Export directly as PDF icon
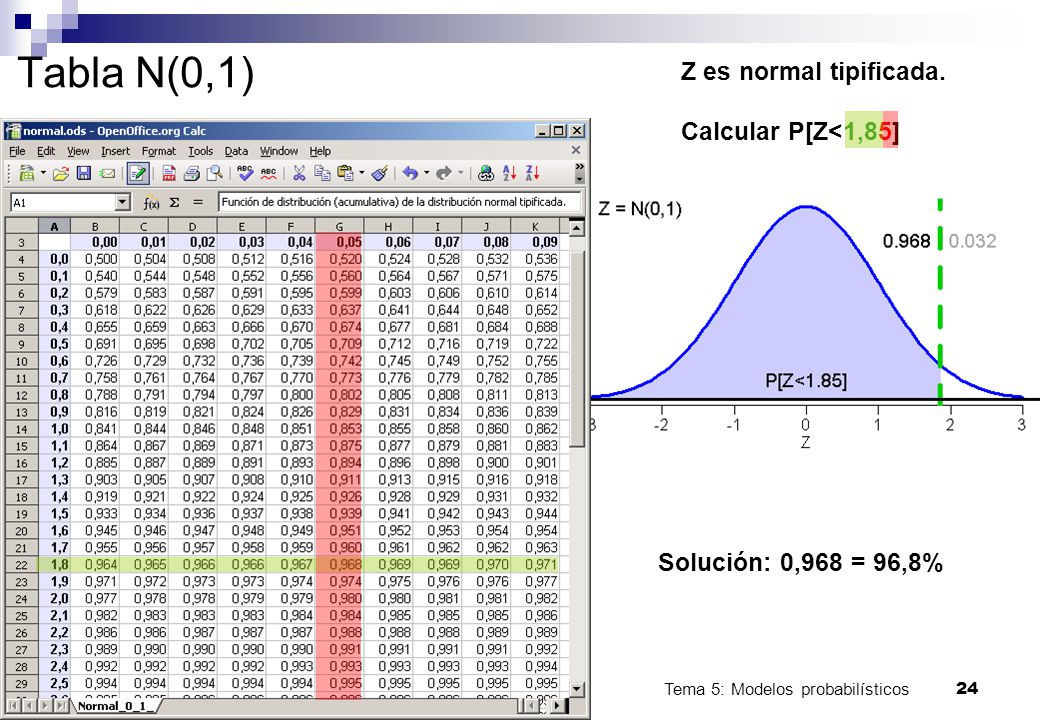The height and width of the screenshot is (720, 1040). tap(169, 174)
